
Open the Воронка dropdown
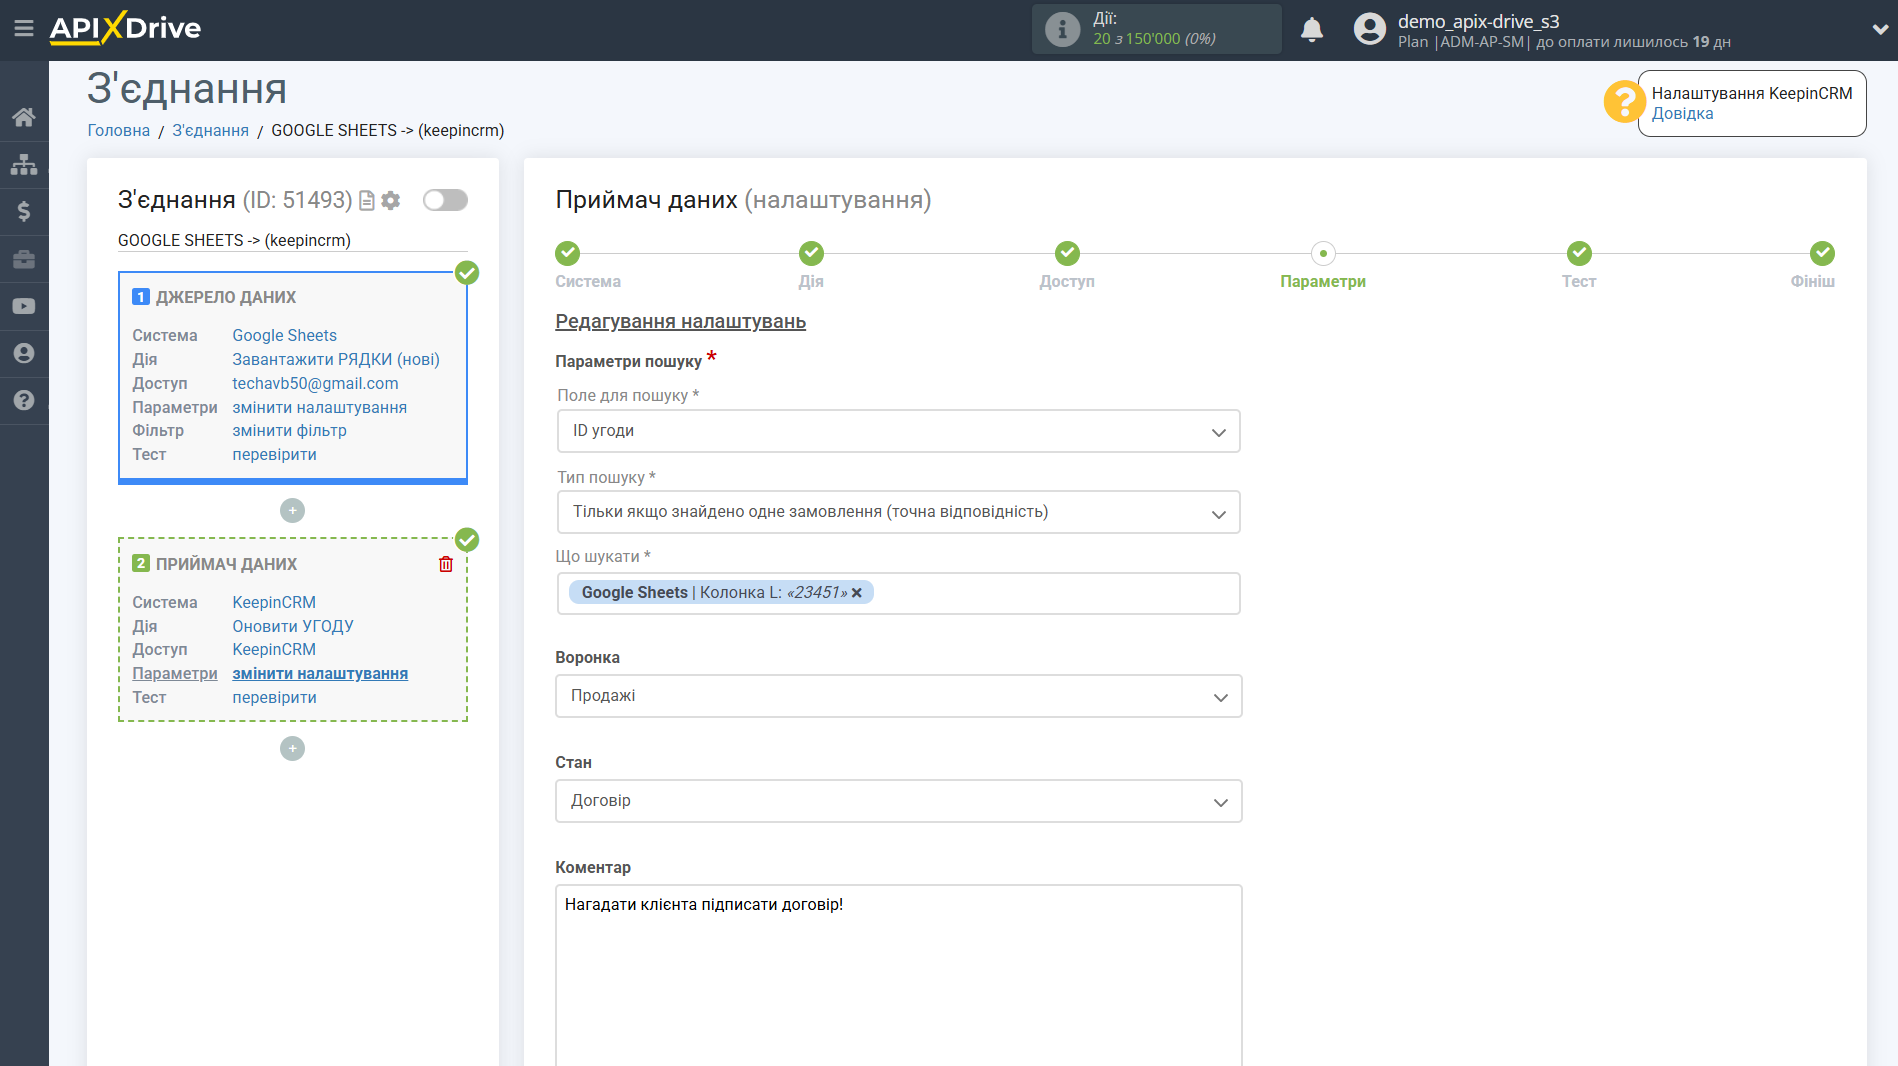click(x=898, y=696)
